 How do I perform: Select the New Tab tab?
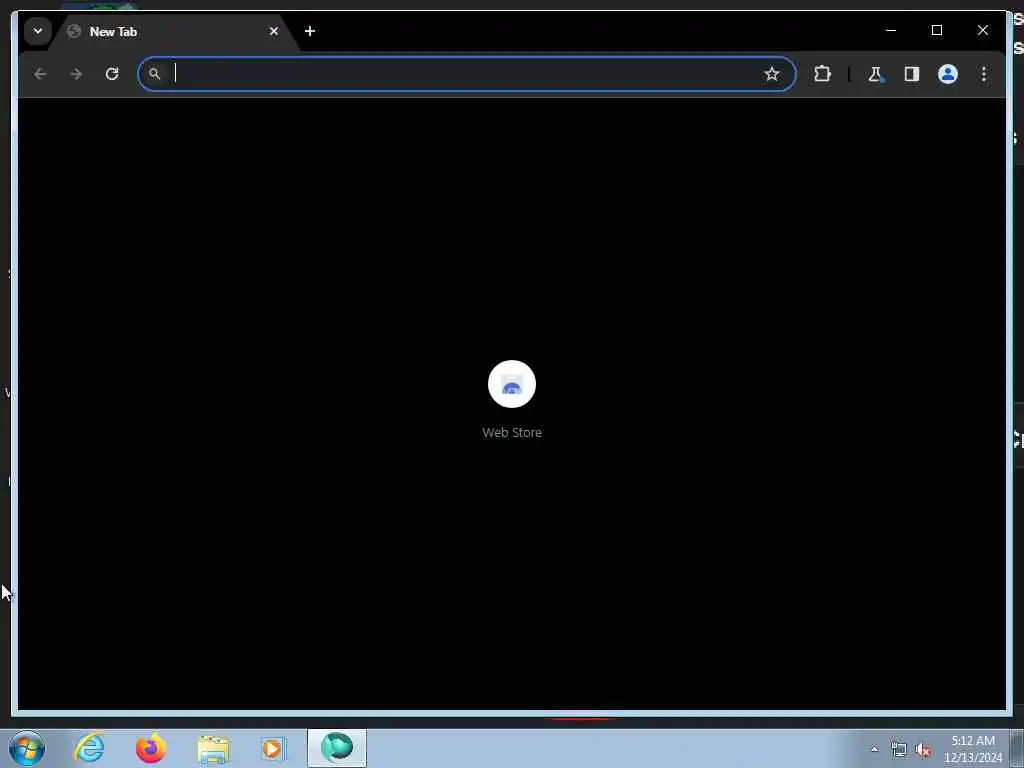tap(175, 31)
